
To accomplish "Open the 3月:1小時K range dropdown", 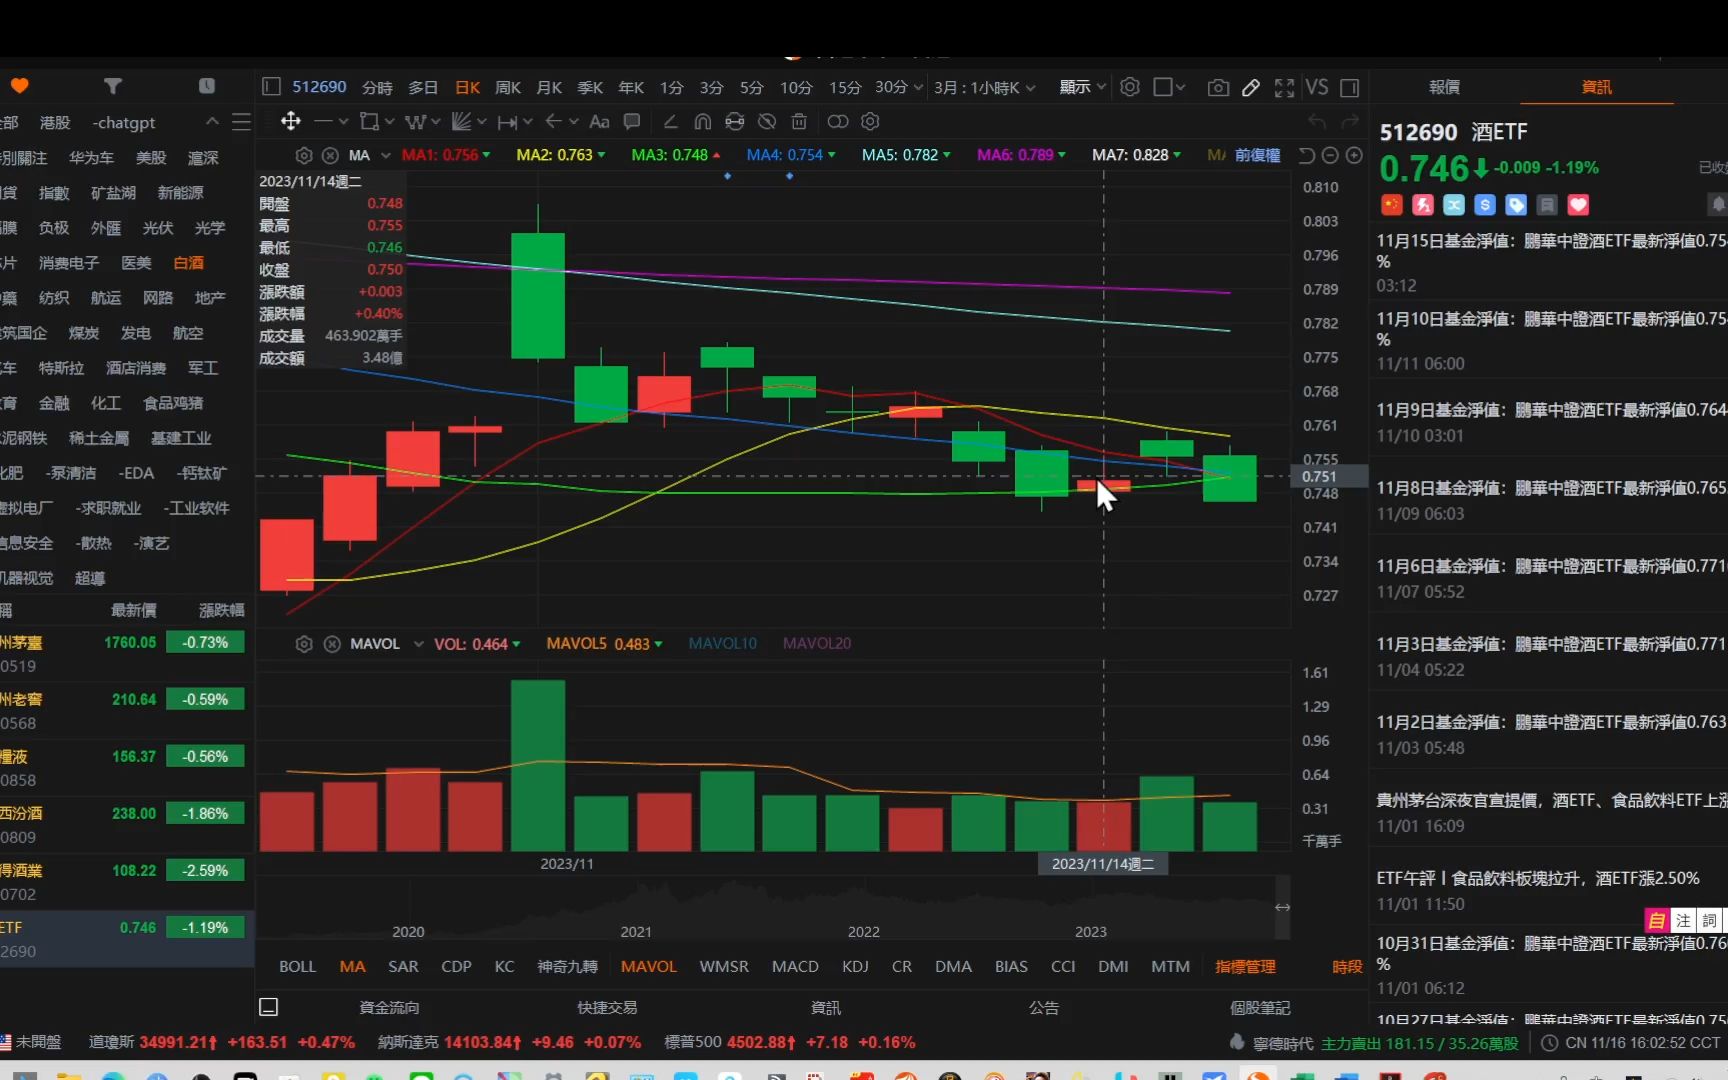I will [x=985, y=88].
